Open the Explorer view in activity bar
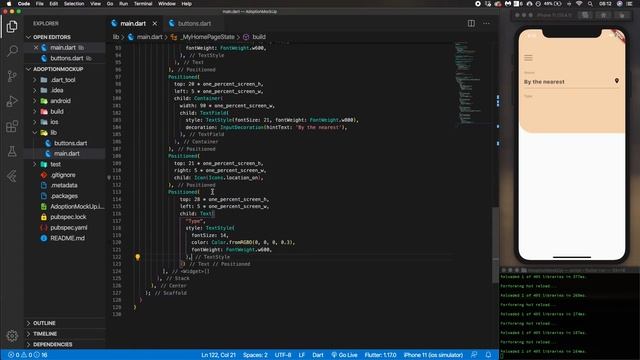The image size is (640, 360). pos(12,27)
